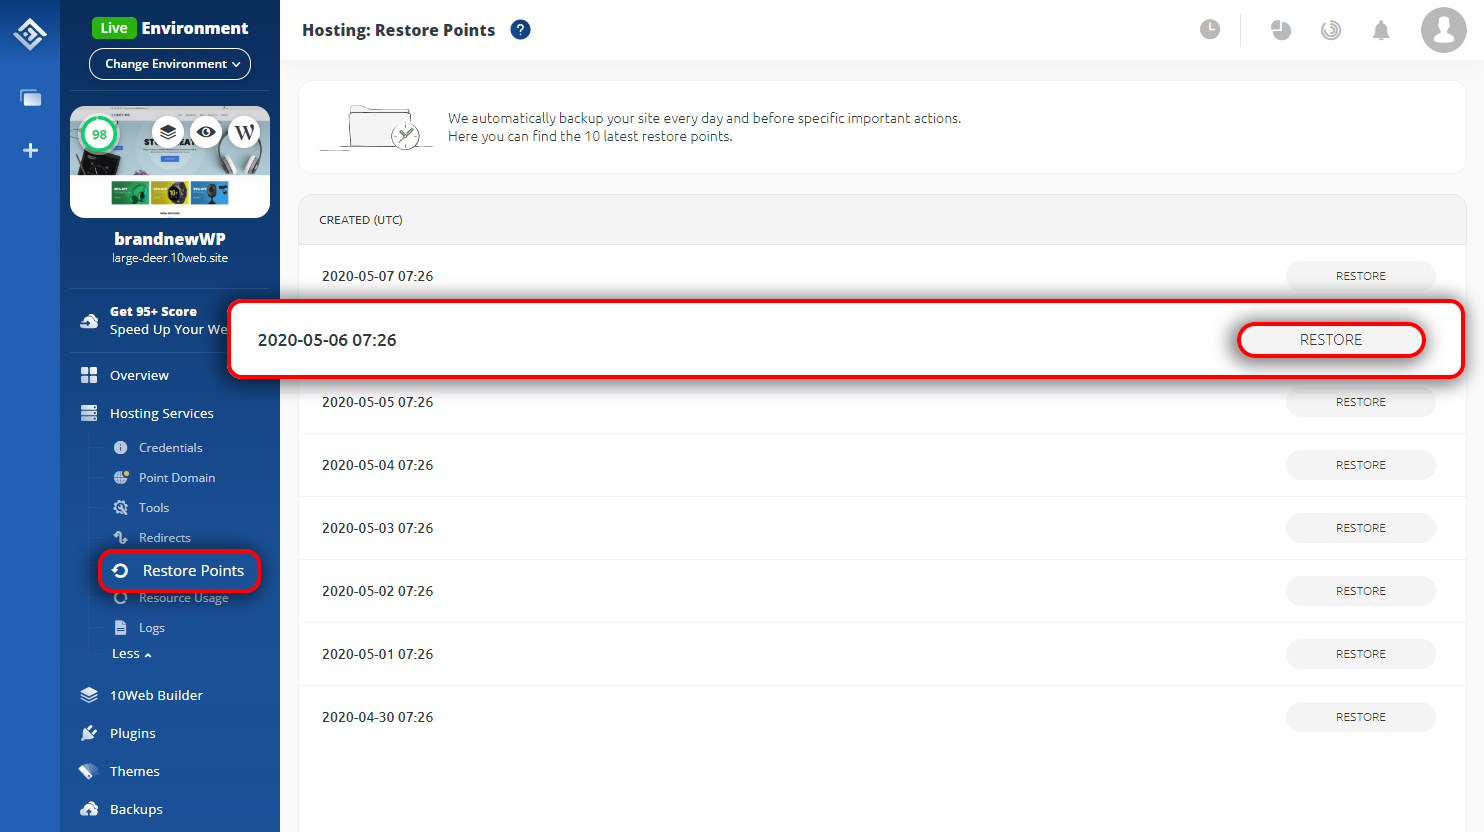Click the Credentials info icon
Screen dimensions: 1484x832
click(121, 448)
